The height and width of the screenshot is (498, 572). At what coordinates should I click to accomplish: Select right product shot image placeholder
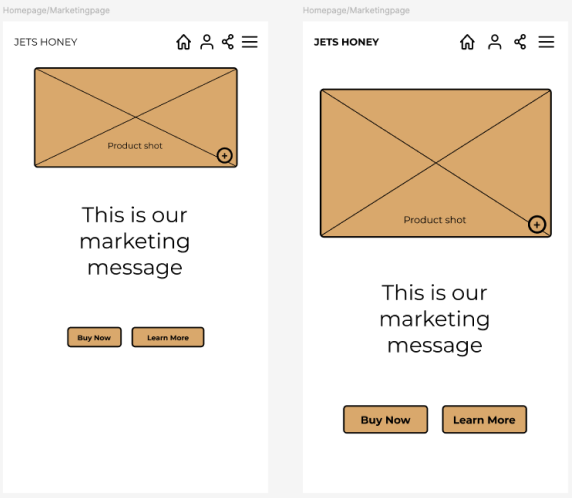pos(436,163)
